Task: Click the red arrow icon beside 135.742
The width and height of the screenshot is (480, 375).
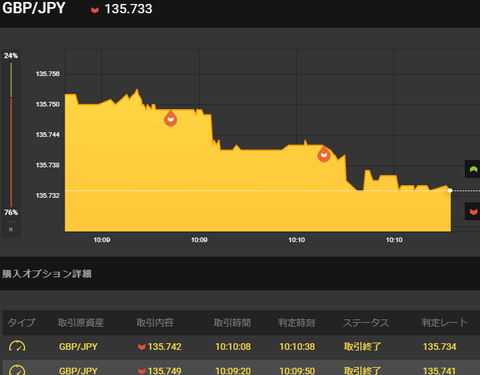Action: [x=142, y=347]
